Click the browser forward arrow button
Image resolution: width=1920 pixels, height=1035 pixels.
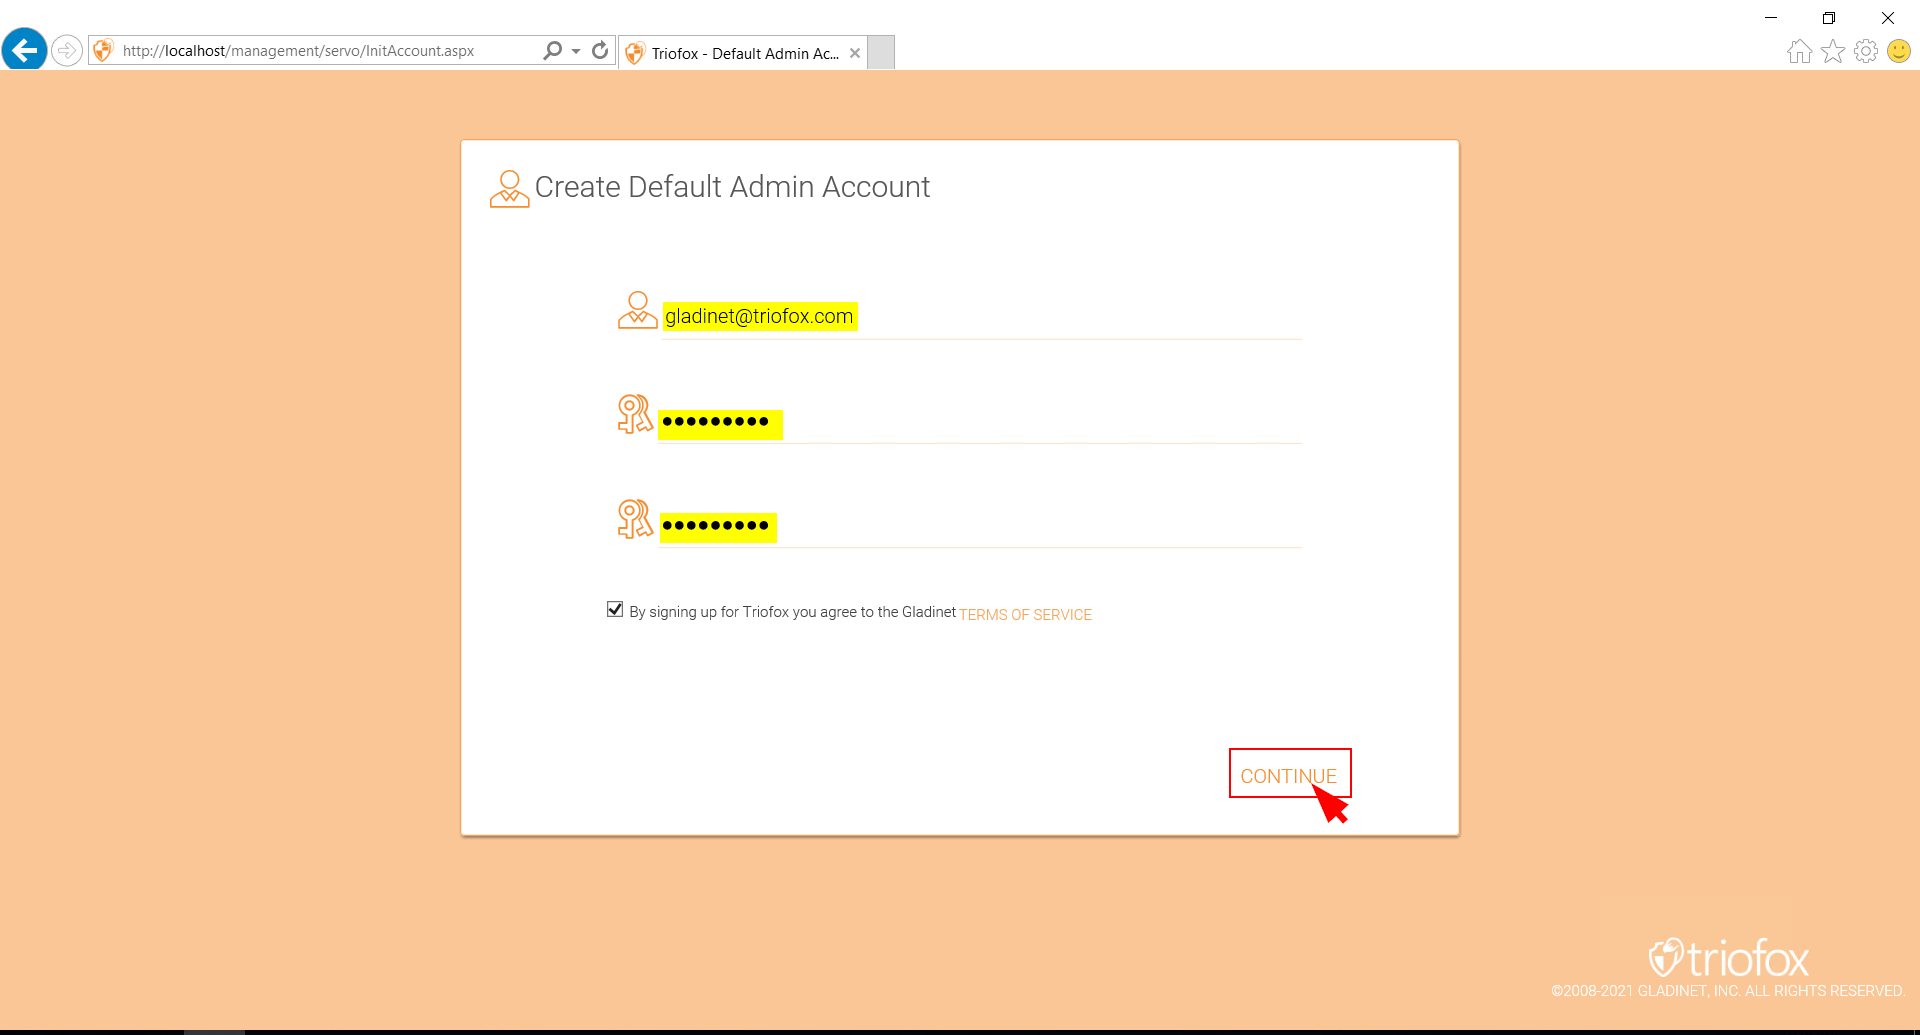66,51
